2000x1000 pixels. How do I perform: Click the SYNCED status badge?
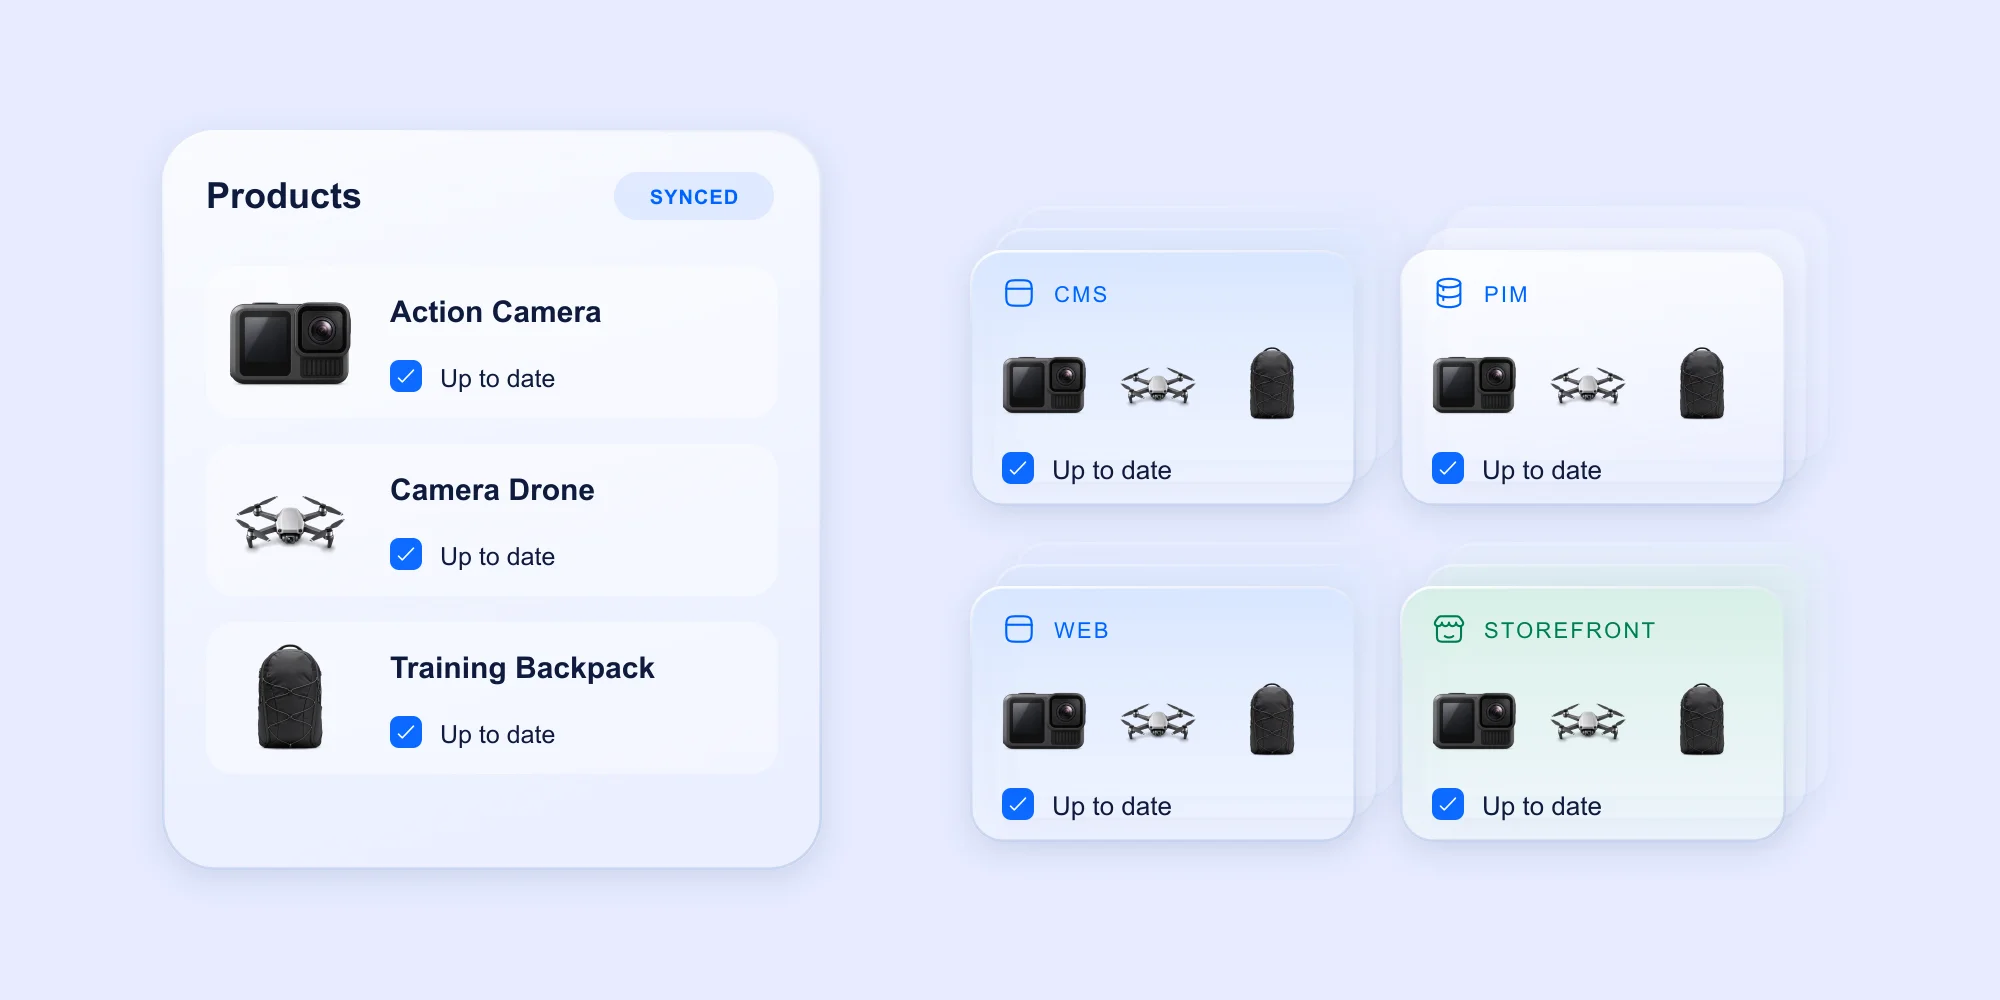[x=694, y=196]
